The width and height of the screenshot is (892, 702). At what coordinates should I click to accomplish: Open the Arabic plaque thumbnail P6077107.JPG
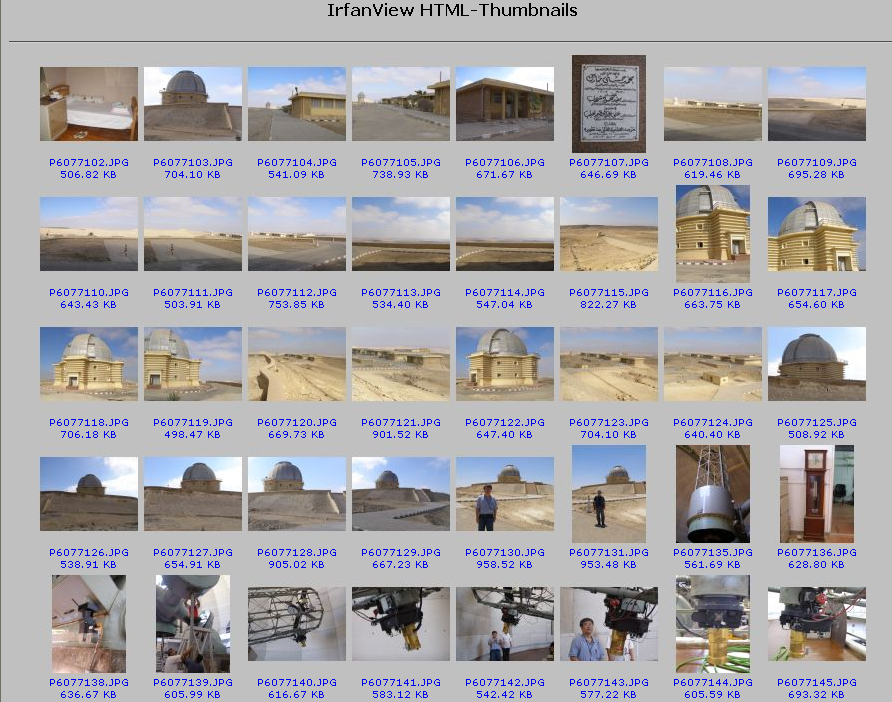(x=609, y=104)
